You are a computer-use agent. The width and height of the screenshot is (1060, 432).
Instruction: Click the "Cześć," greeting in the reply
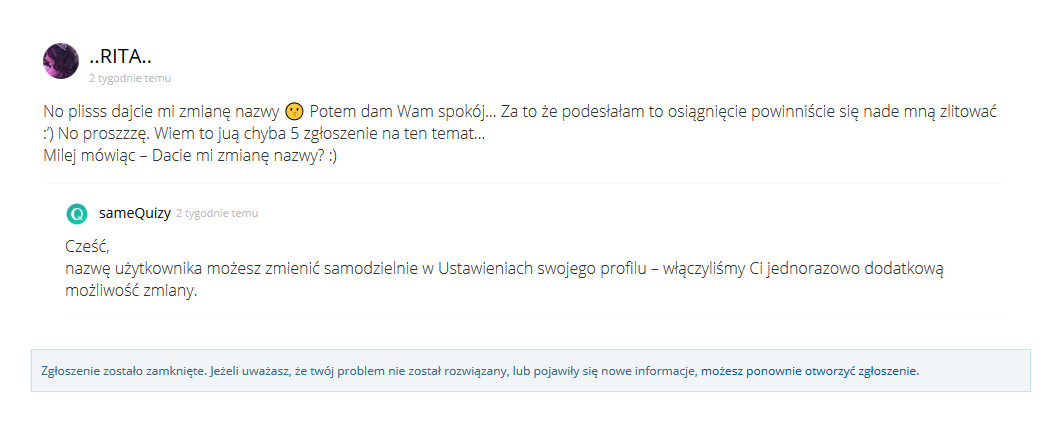(x=85, y=247)
